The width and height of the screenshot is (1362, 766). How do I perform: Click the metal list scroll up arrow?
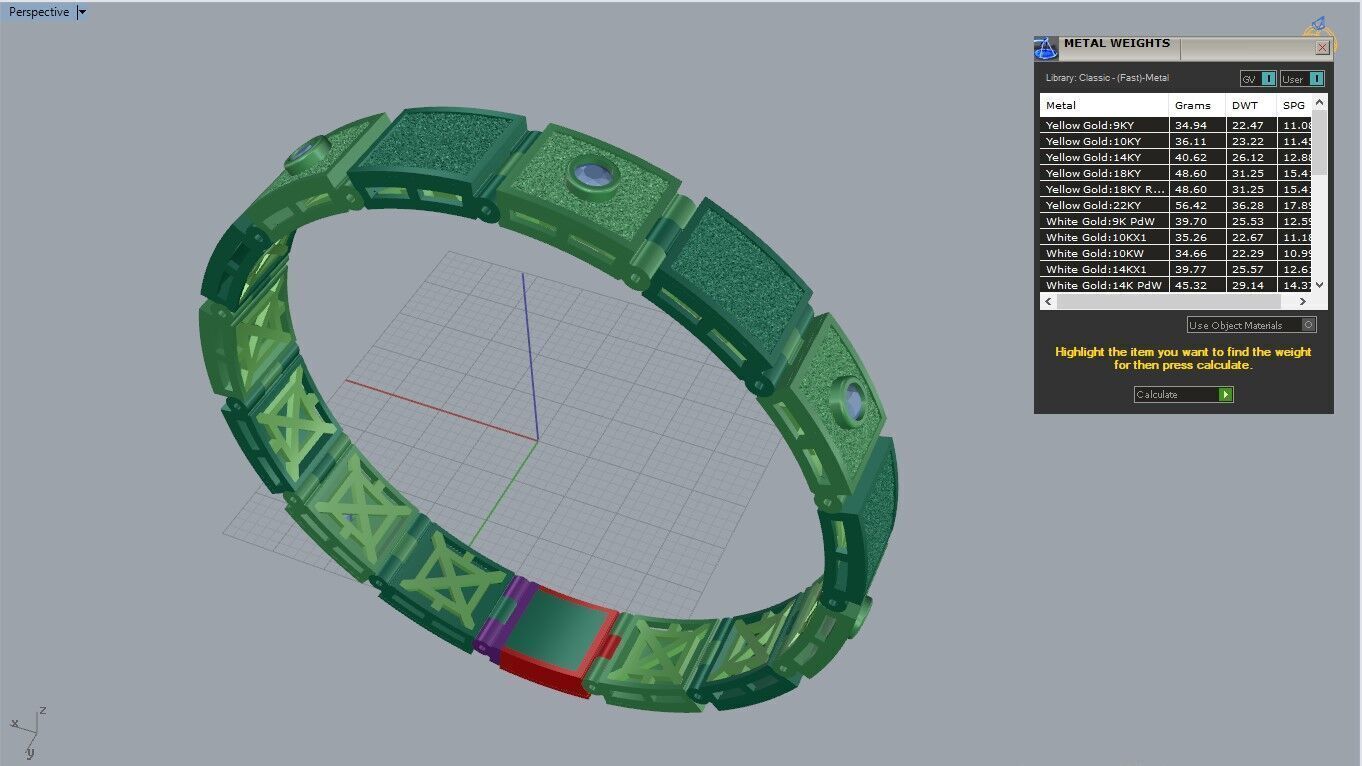tap(1319, 102)
